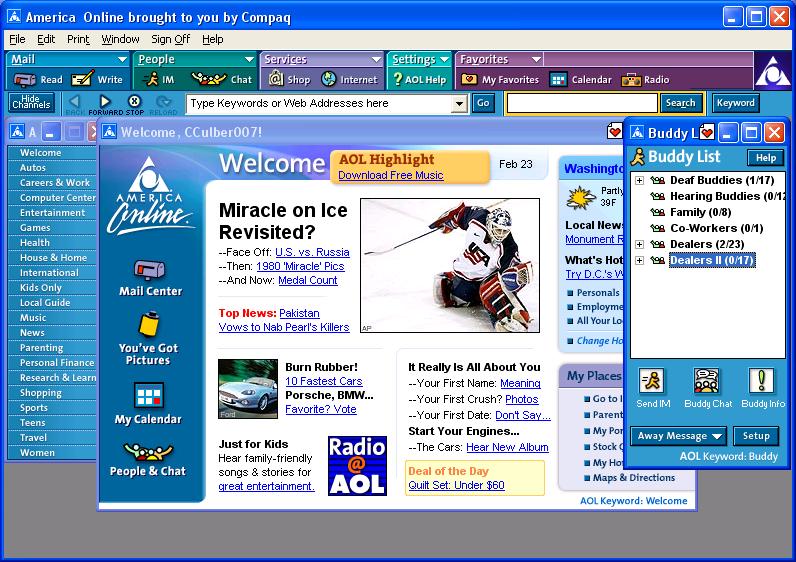The width and height of the screenshot is (796, 562).
Task: Open Buddy Chat icon
Action: point(707,381)
